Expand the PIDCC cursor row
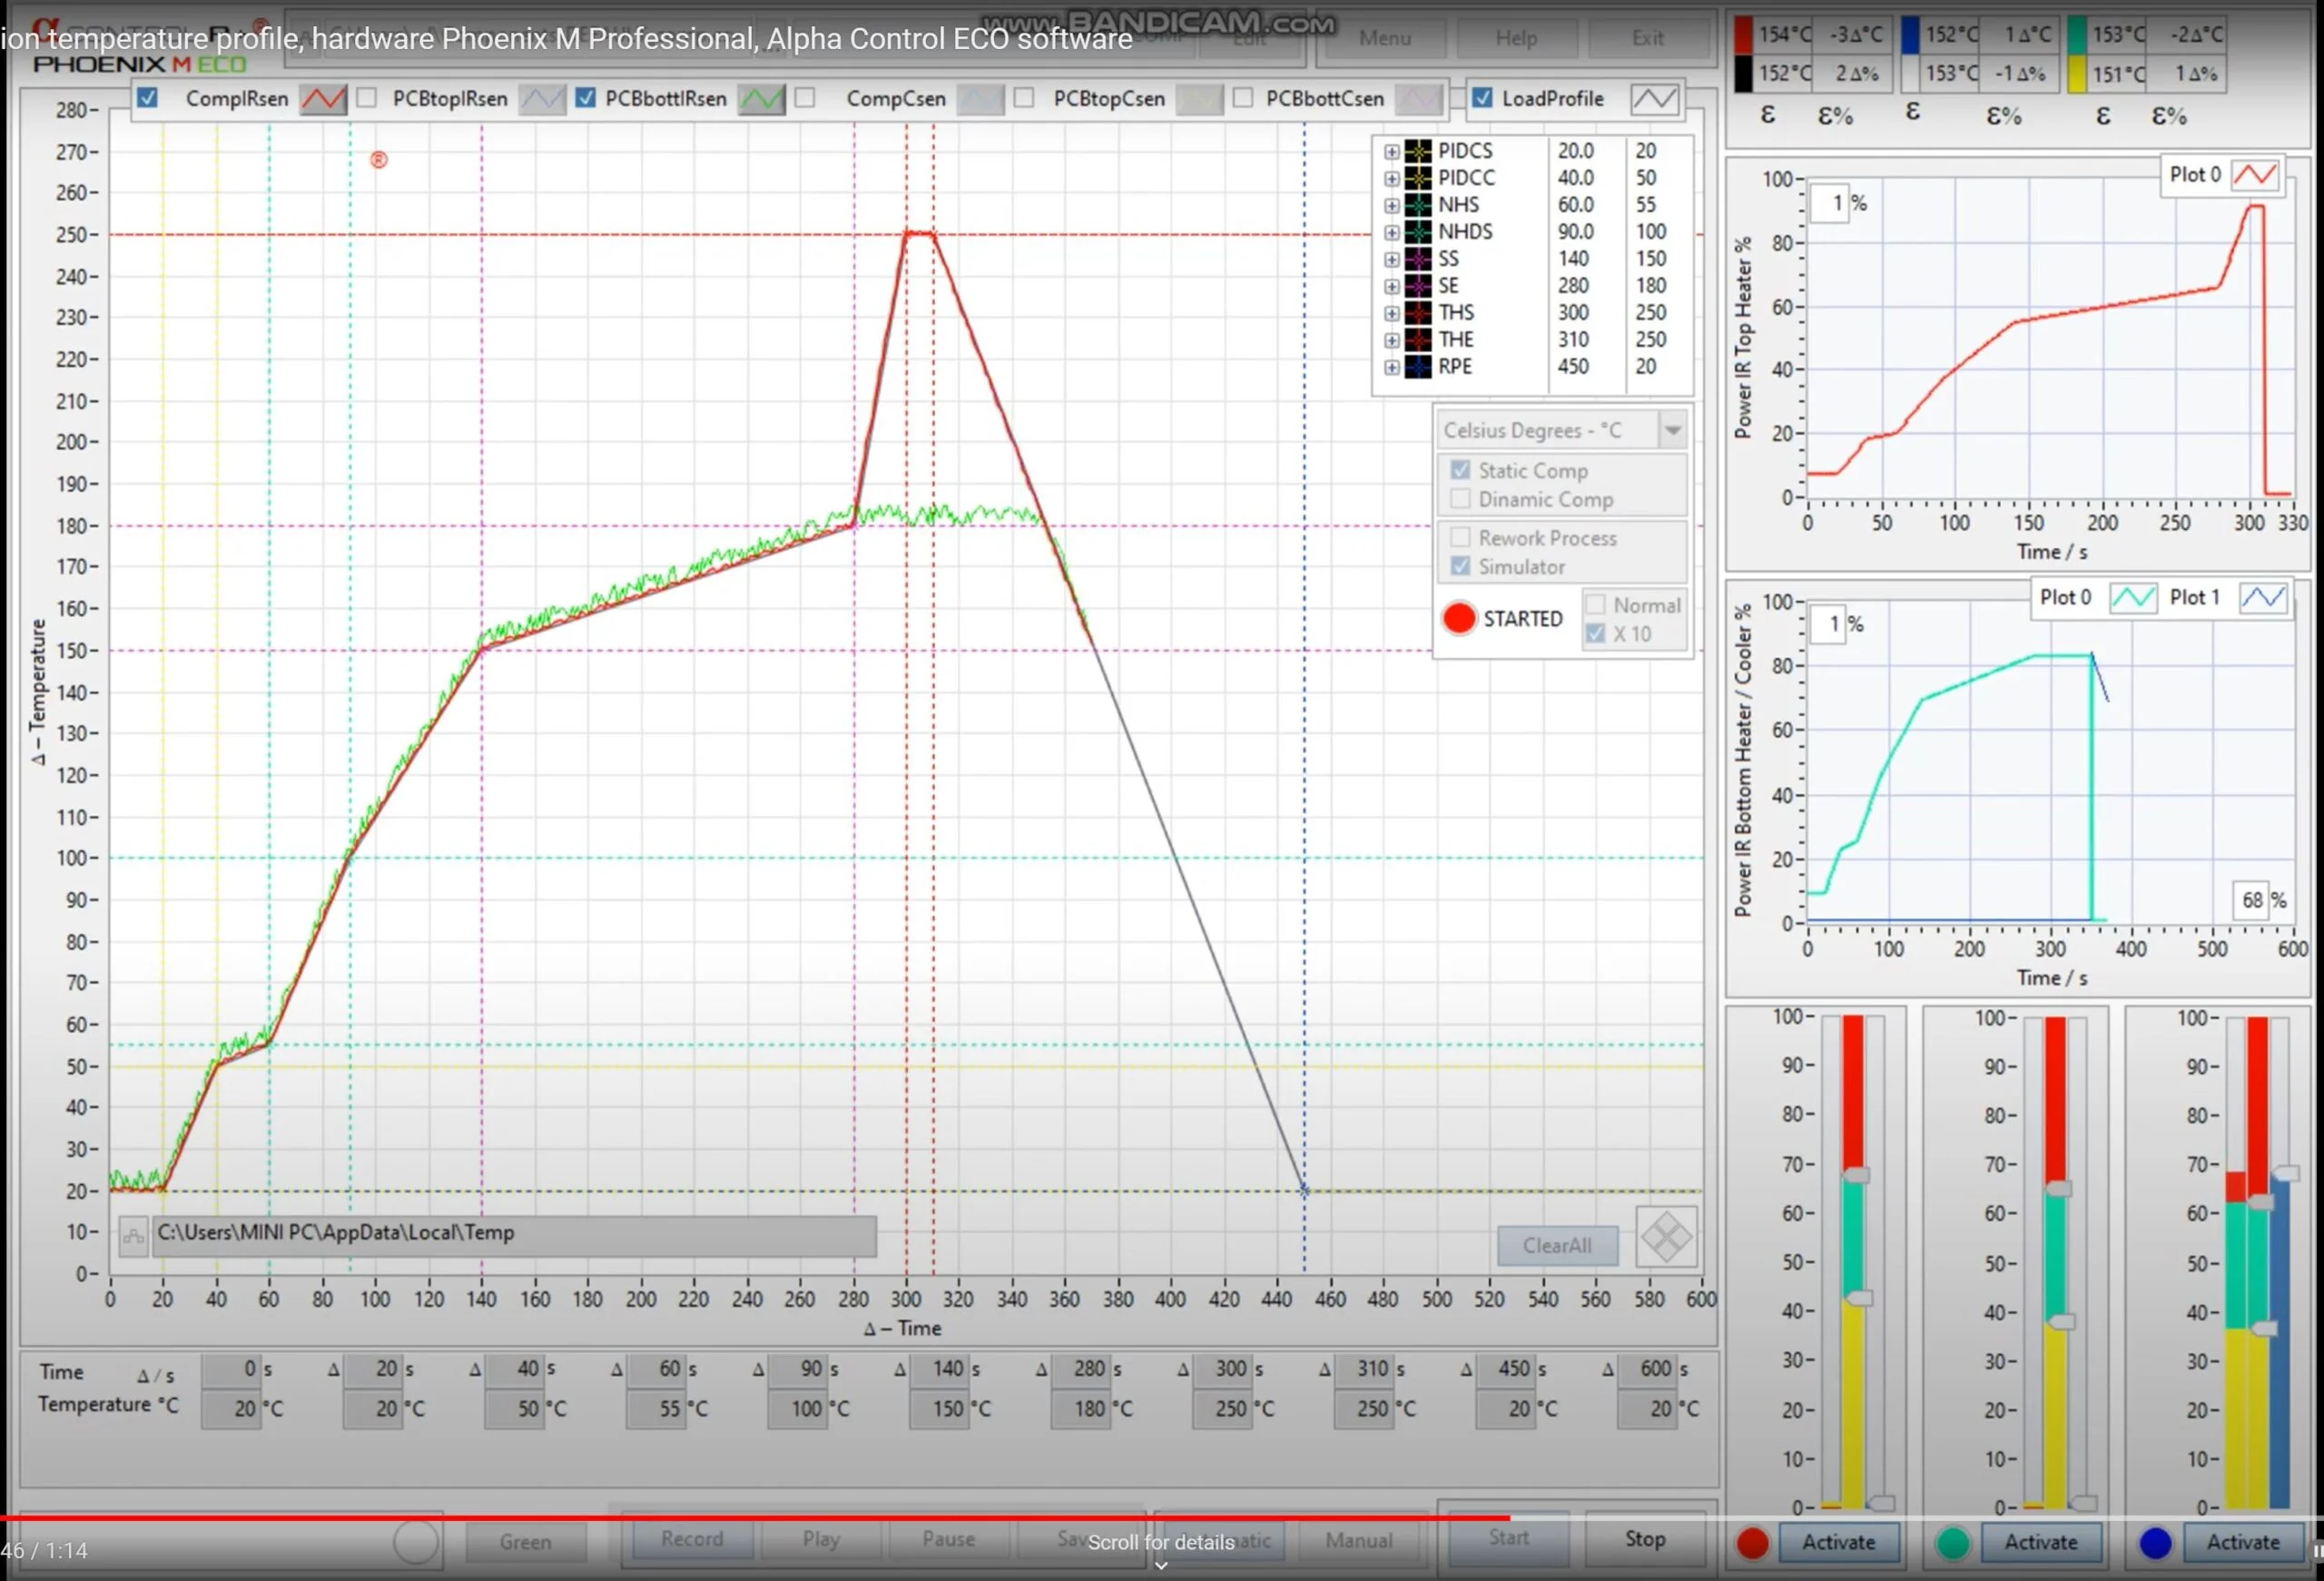Viewport: 2324px width, 1581px height. click(x=1391, y=179)
